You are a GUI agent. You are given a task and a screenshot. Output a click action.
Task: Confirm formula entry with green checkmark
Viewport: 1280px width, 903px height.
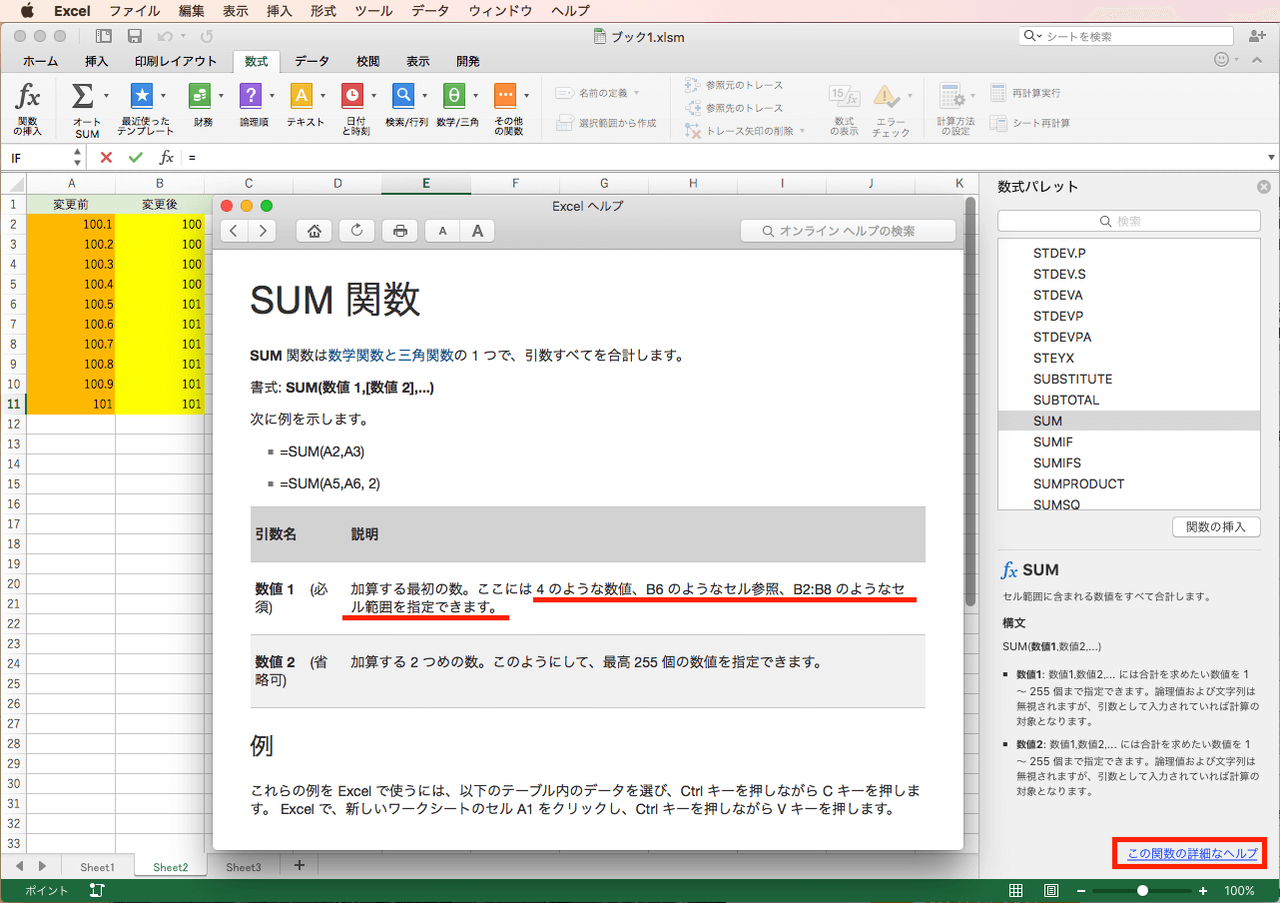coord(136,157)
